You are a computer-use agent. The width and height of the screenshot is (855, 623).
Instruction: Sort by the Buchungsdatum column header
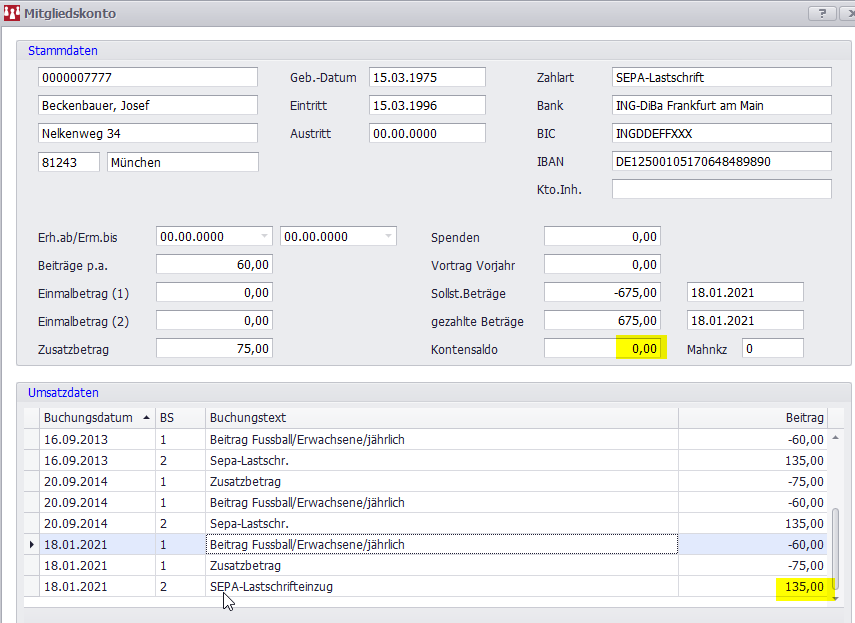(88, 417)
